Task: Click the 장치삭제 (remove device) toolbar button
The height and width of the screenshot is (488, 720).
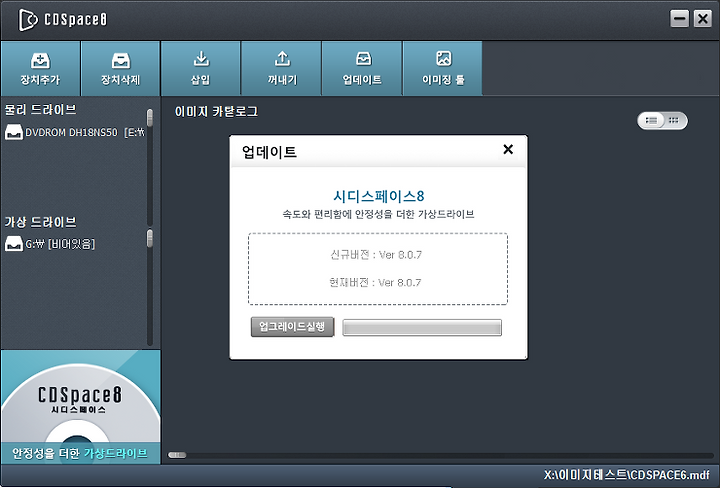Action: click(120, 68)
